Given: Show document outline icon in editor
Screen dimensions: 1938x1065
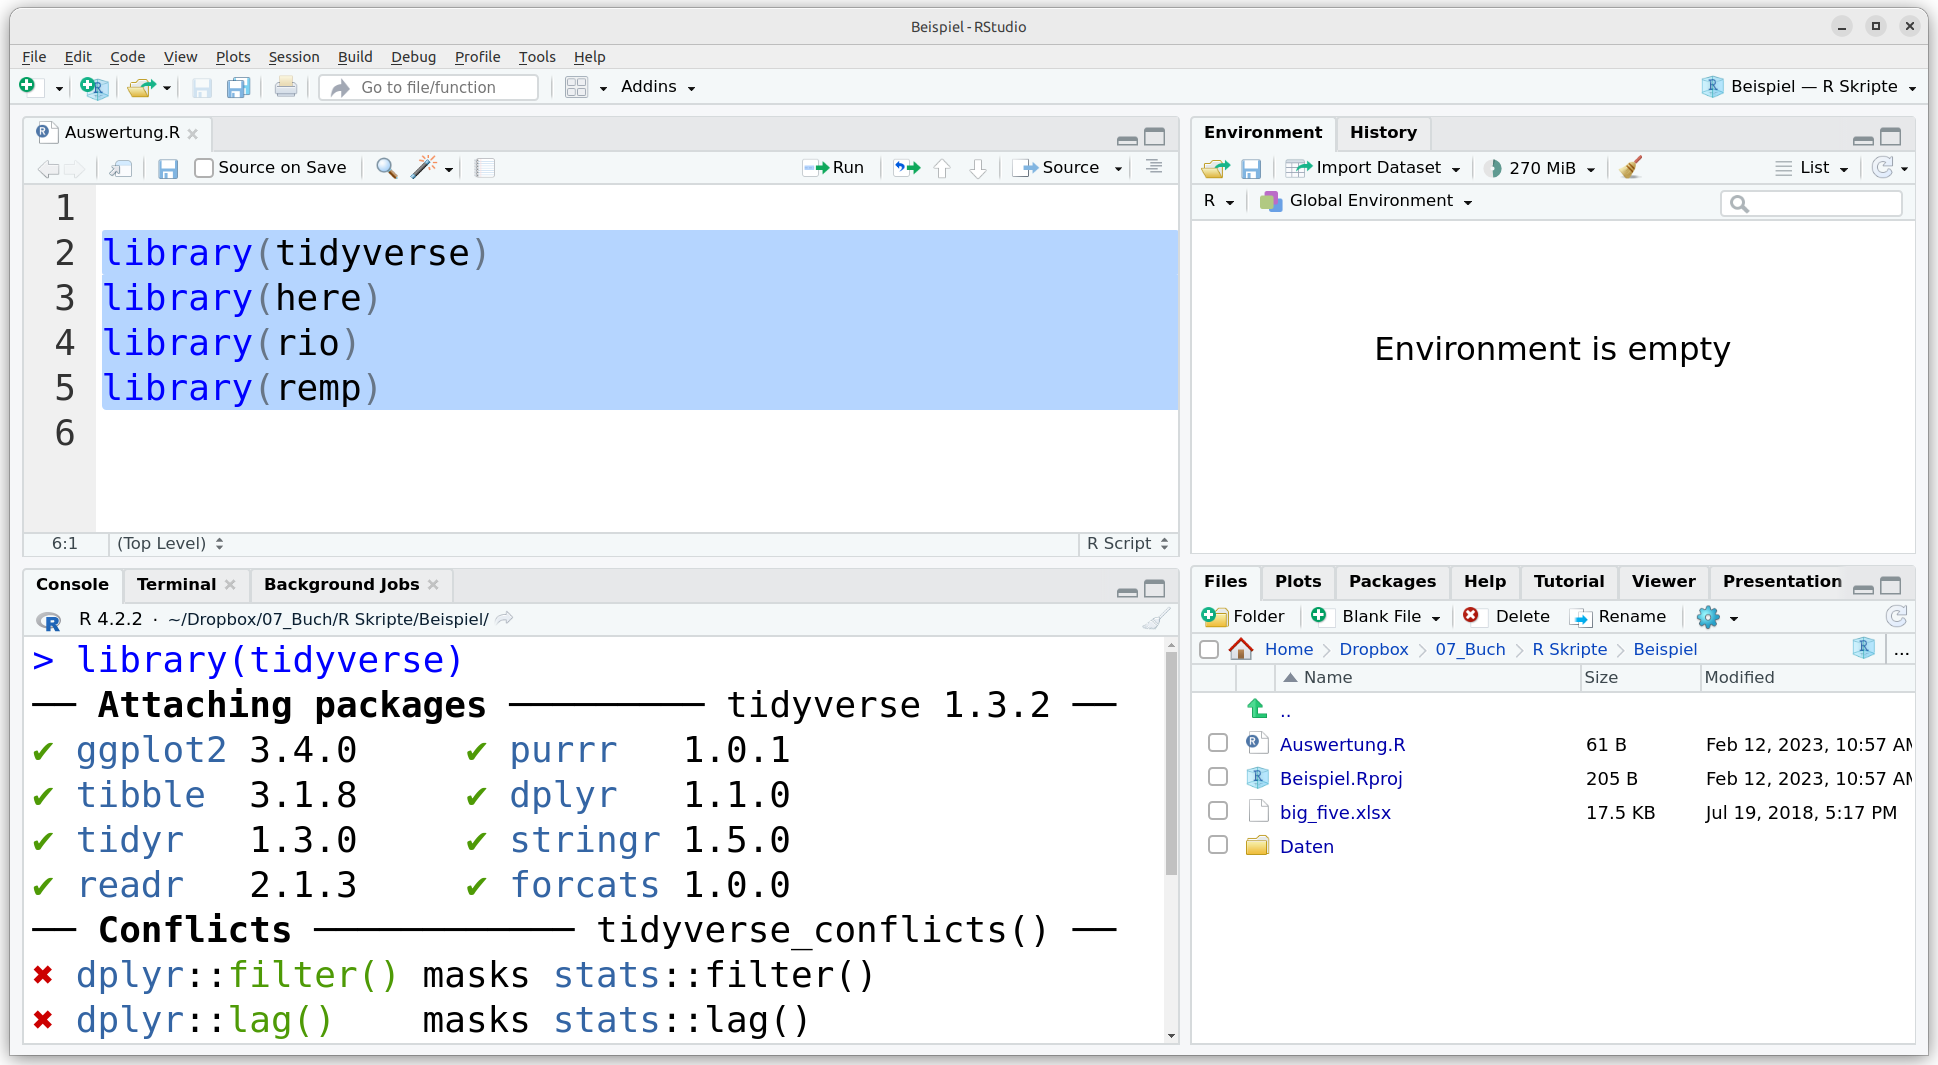Looking at the screenshot, I should pyautogui.click(x=1154, y=167).
